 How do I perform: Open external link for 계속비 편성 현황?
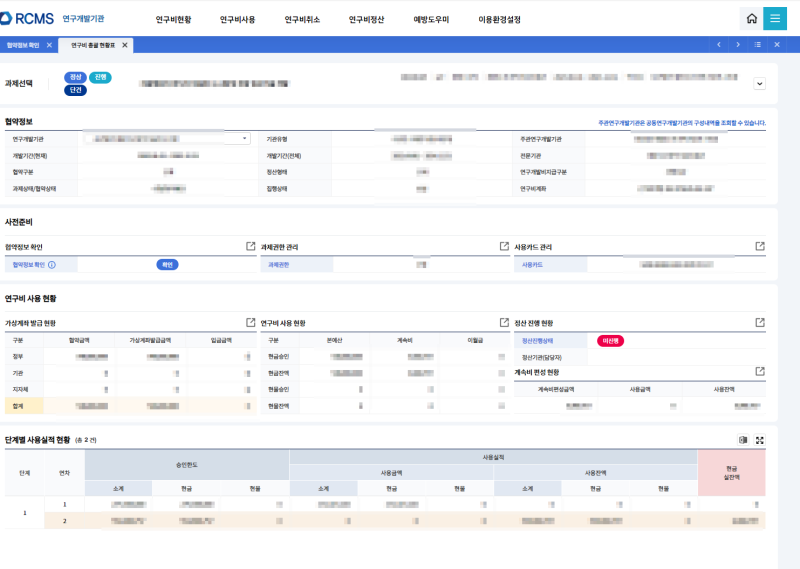tap(760, 372)
